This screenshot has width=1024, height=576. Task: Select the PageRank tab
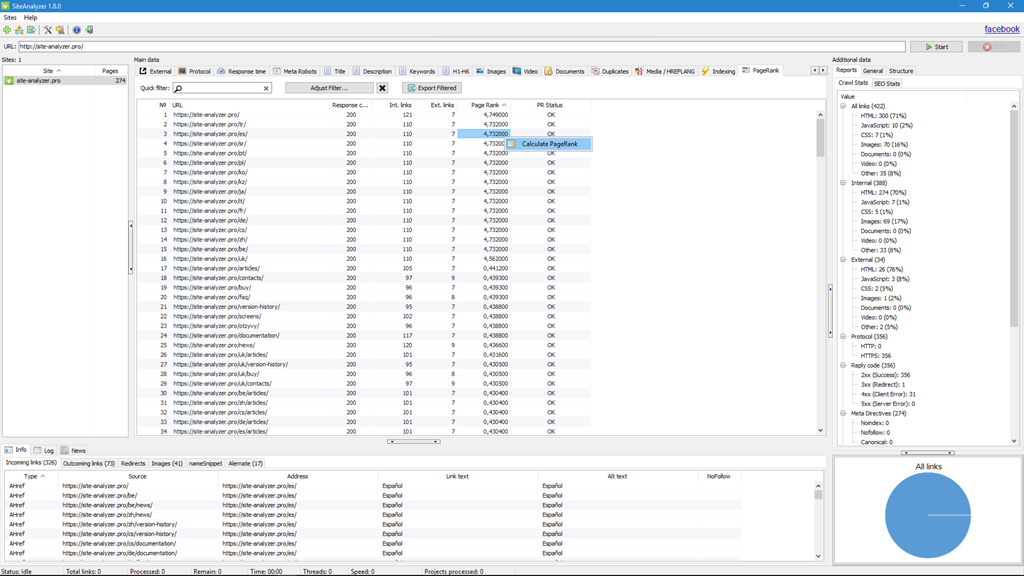coord(761,71)
